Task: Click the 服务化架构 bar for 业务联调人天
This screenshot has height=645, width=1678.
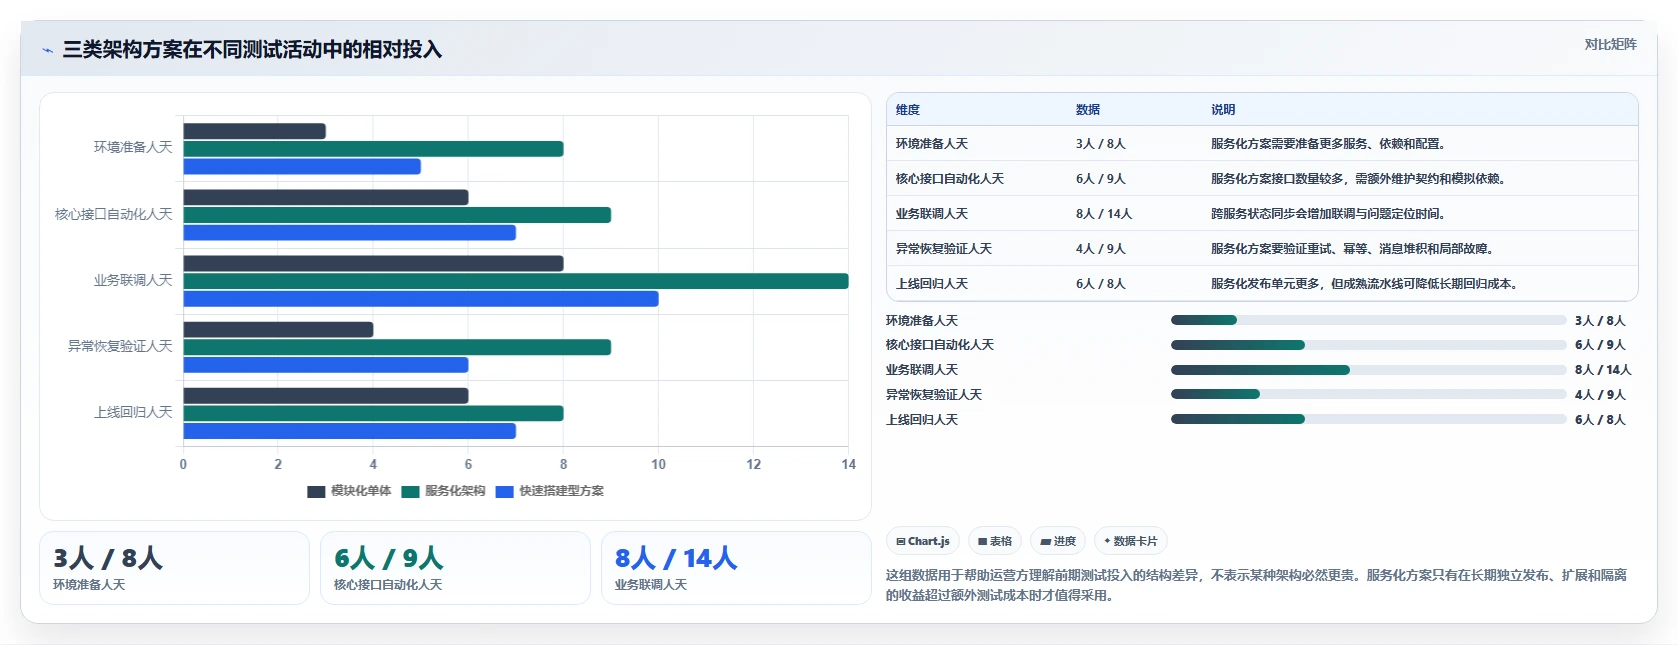Action: pyautogui.click(x=516, y=281)
